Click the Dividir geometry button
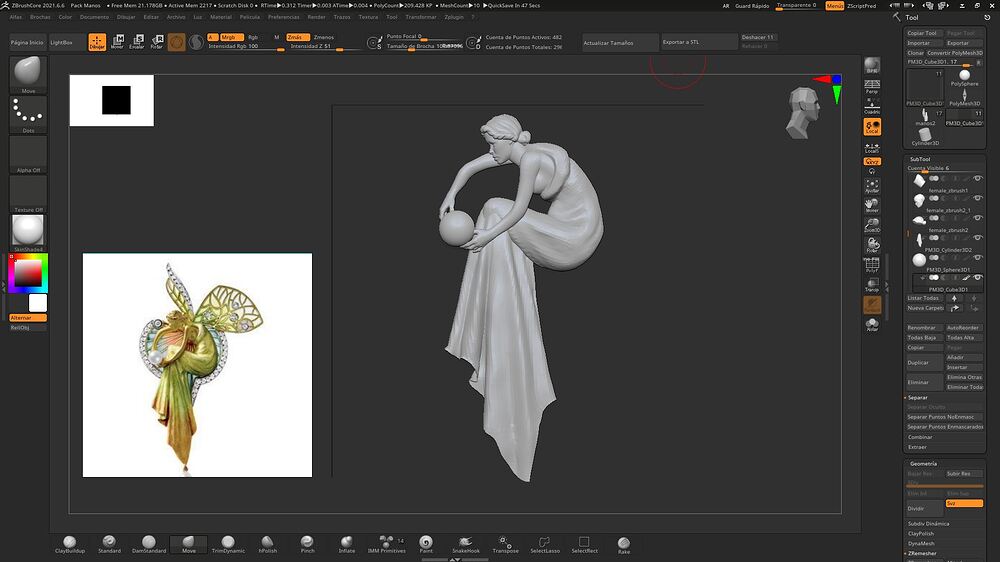Image resolution: width=1000 pixels, height=562 pixels. tap(923, 508)
